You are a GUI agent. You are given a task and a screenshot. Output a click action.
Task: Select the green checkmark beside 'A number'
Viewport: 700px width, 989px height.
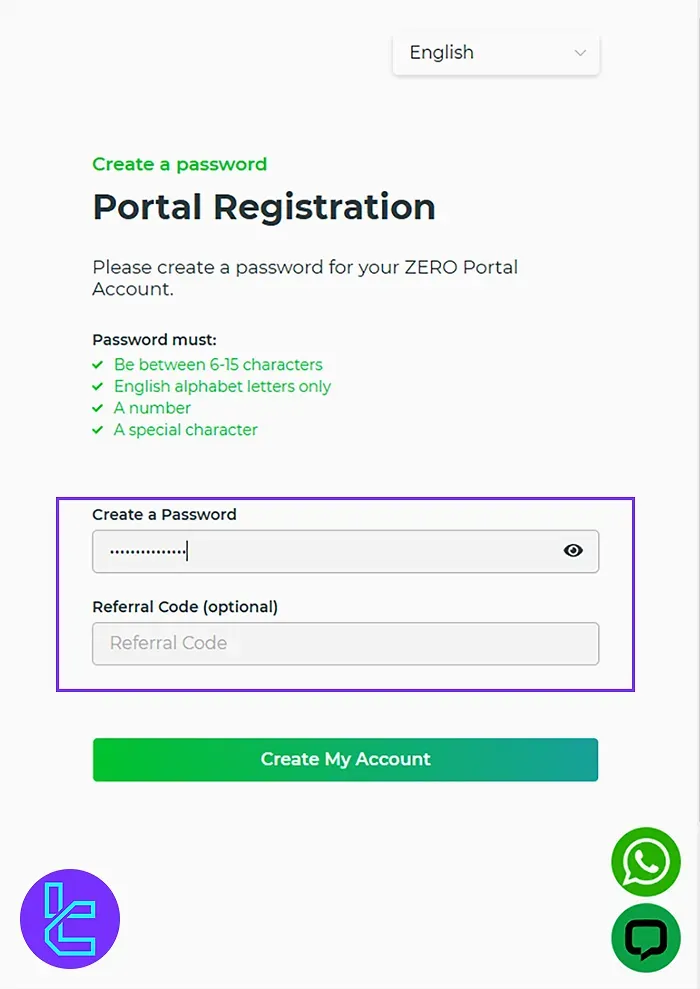pyautogui.click(x=97, y=408)
